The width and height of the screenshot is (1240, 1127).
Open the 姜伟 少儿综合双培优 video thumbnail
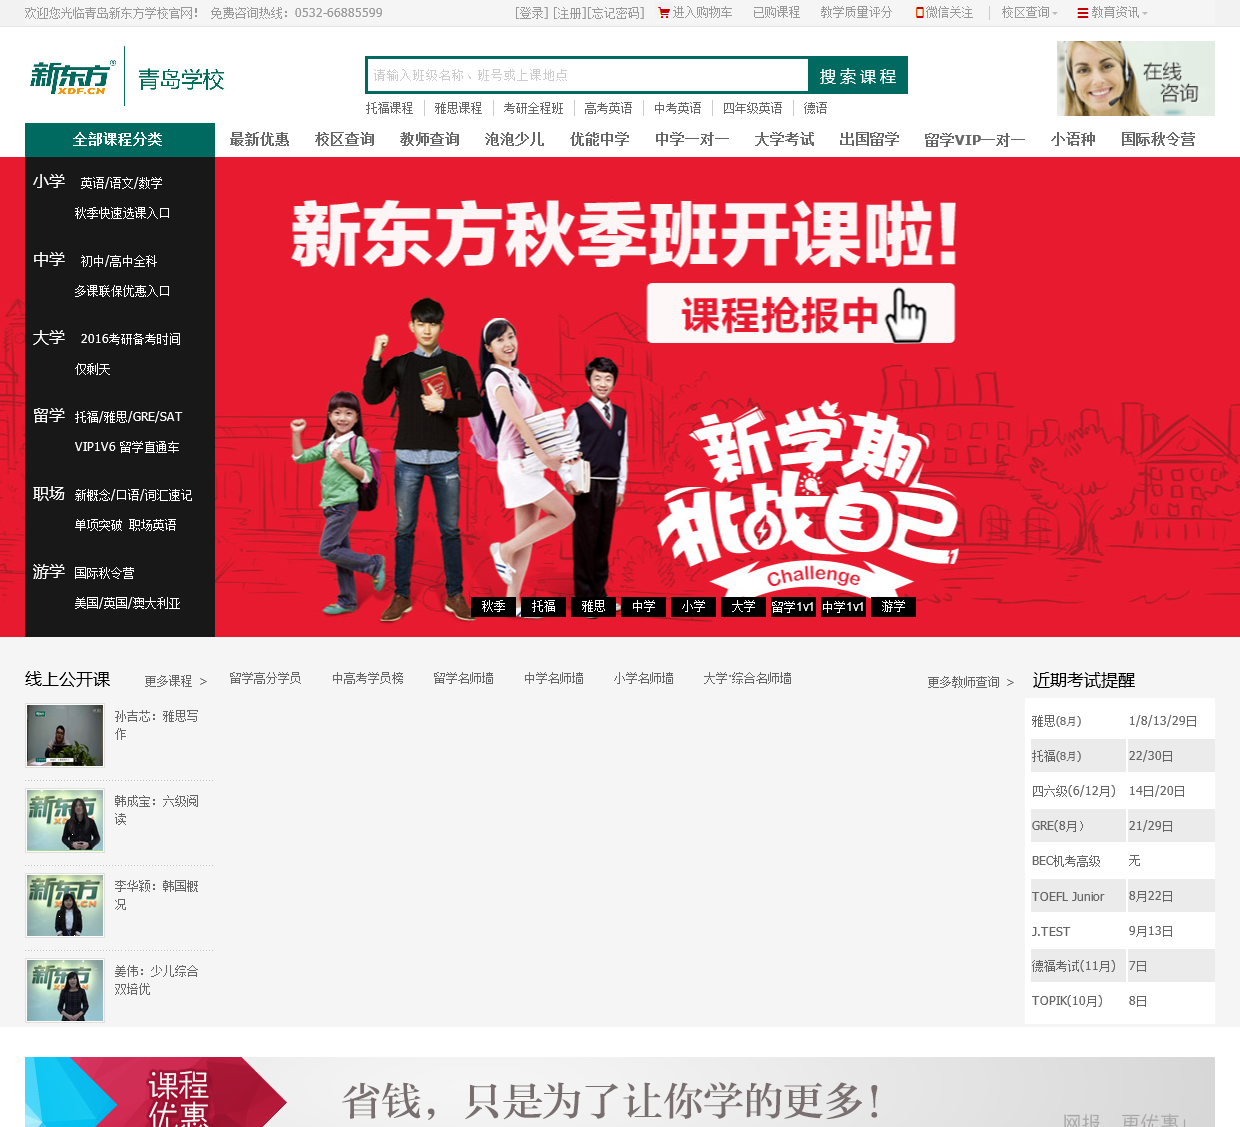pyautogui.click(x=65, y=990)
